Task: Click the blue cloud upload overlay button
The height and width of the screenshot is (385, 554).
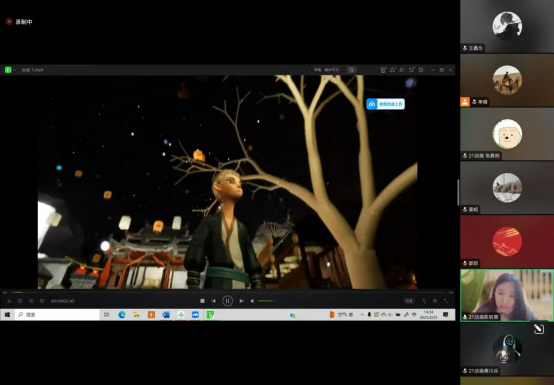Action: tap(385, 104)
